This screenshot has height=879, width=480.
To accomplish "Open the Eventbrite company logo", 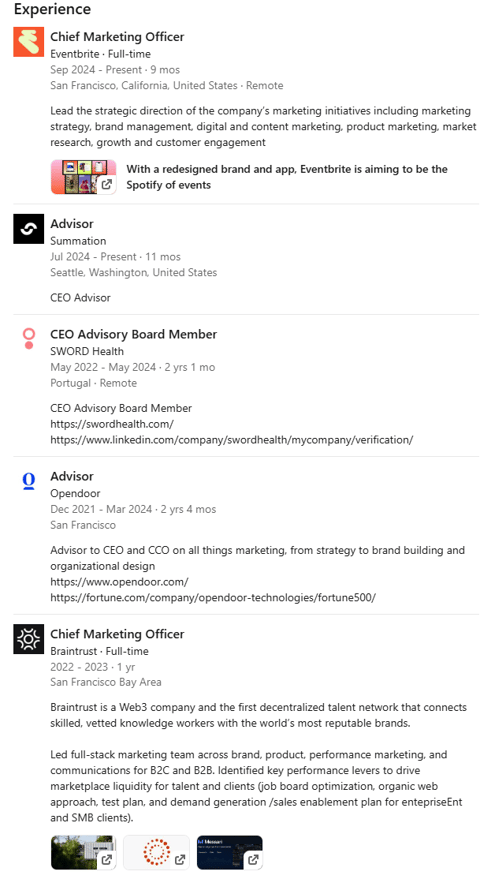I will click(x=29, y=41).
